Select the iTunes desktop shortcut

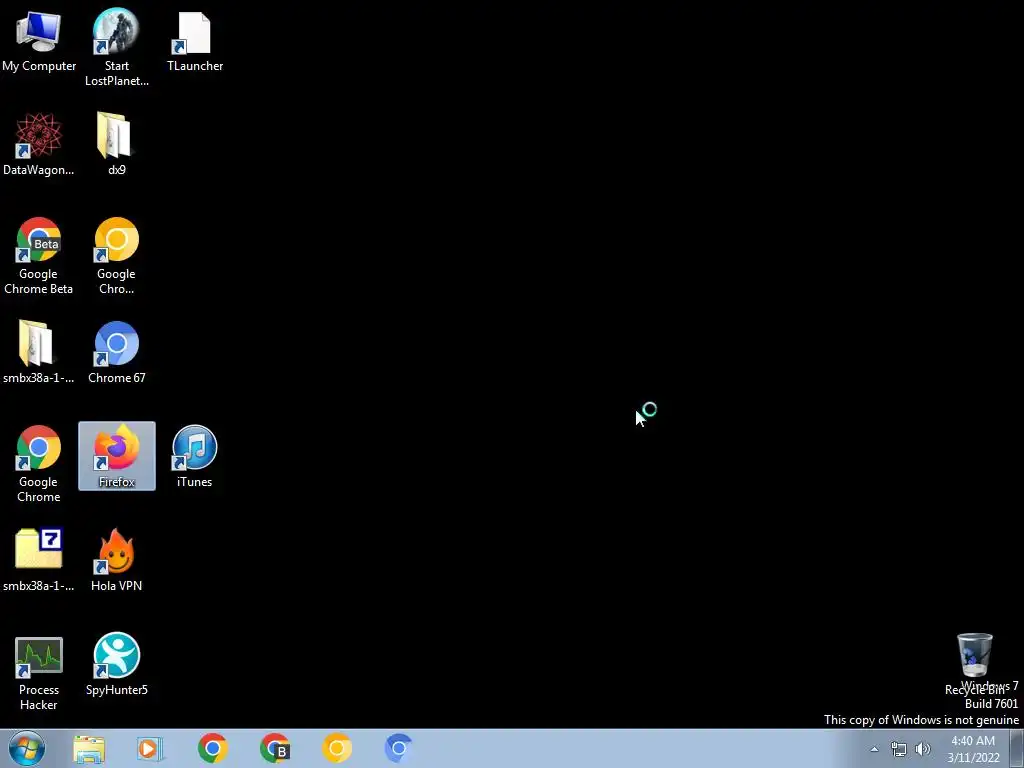tap(195, 456)
